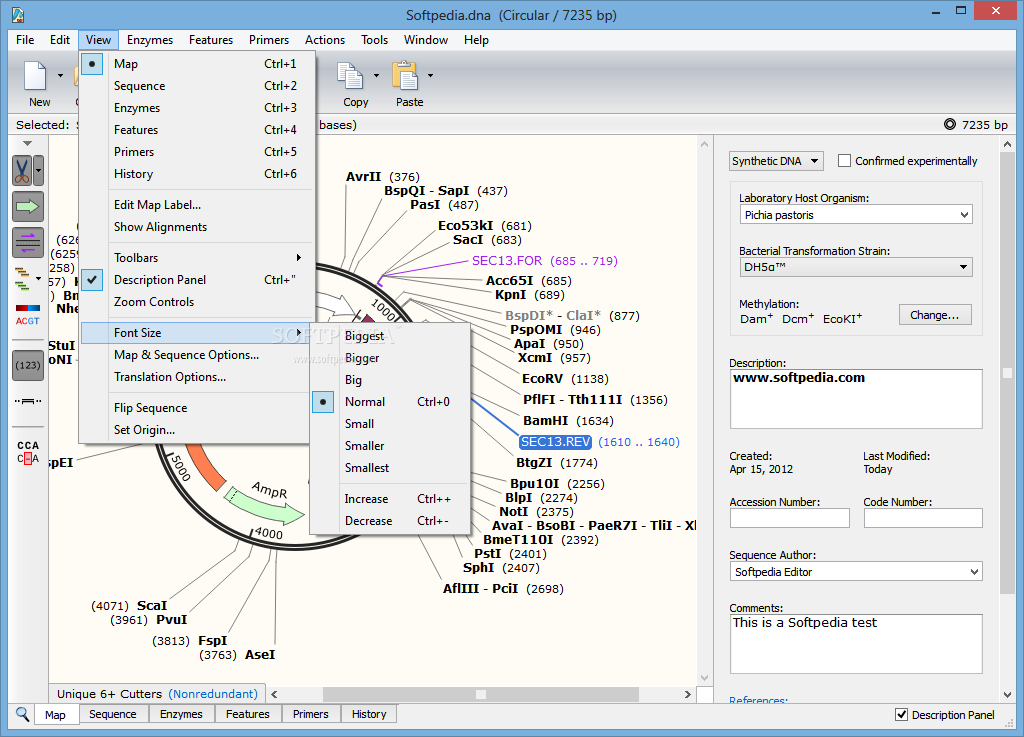Uncheck the Description Panel checkbox at bottom
1024x737 pixels.
point(901,714)
